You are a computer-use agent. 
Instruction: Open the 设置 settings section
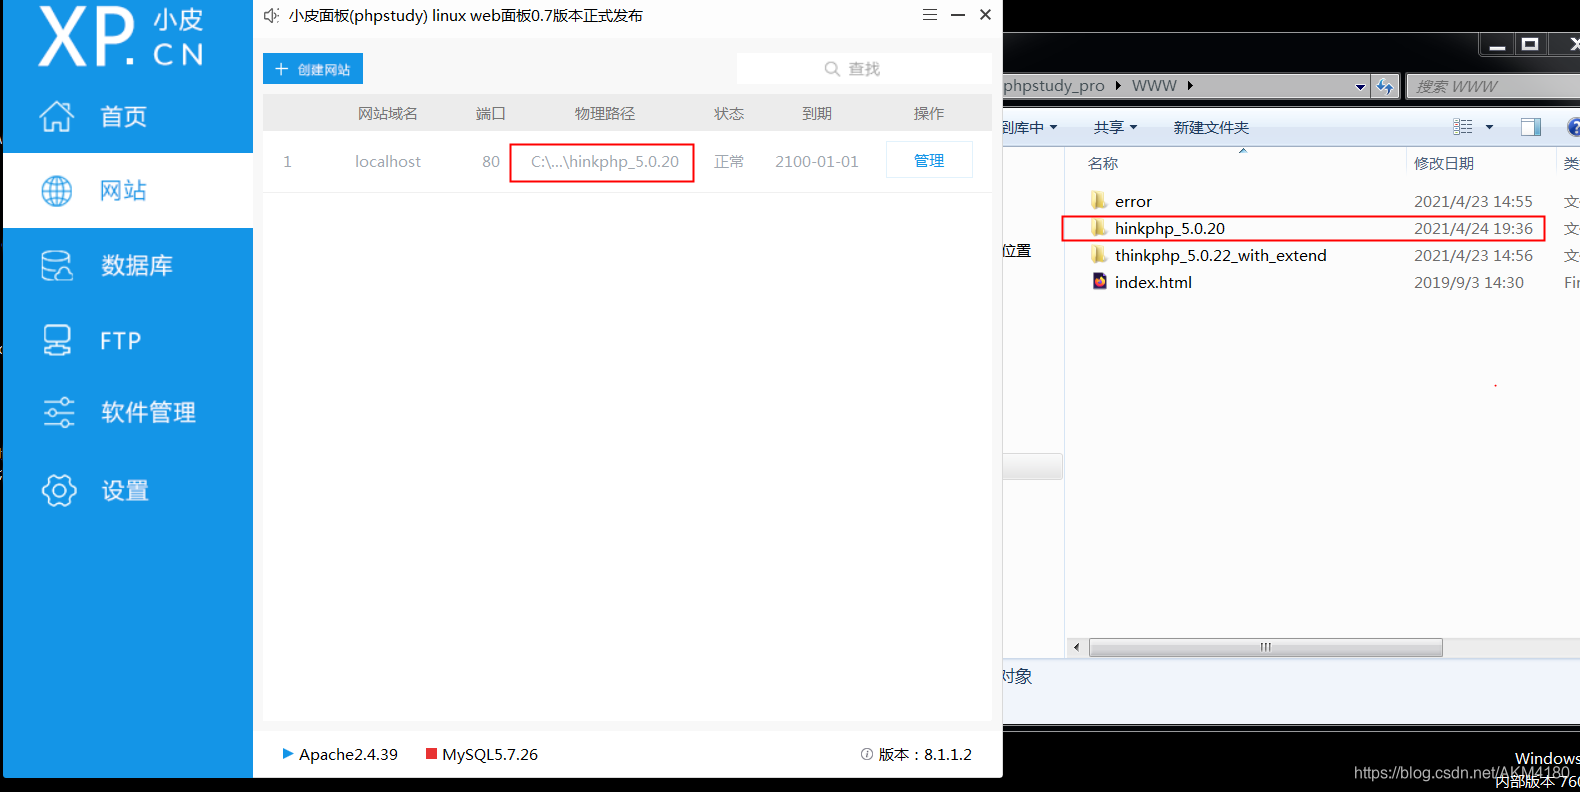coord(128,490)
